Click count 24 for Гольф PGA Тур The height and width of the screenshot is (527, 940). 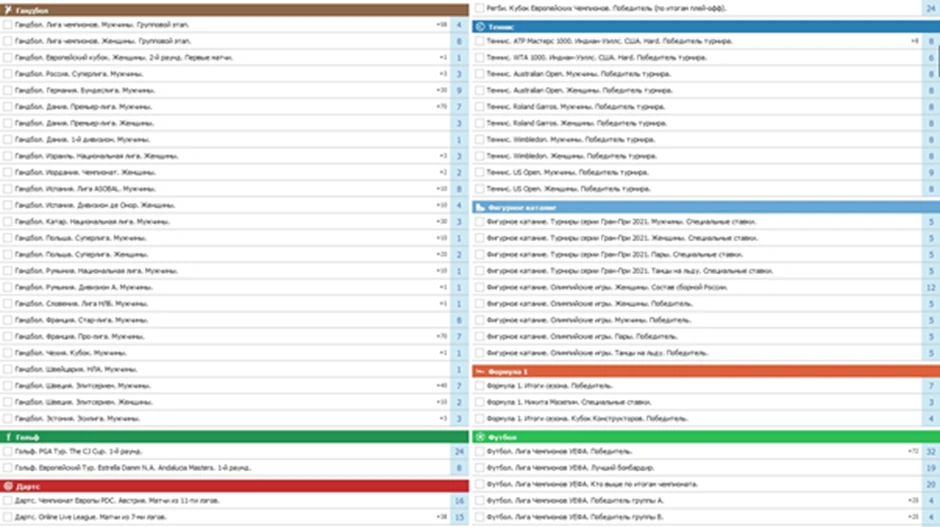pos(459,451)
